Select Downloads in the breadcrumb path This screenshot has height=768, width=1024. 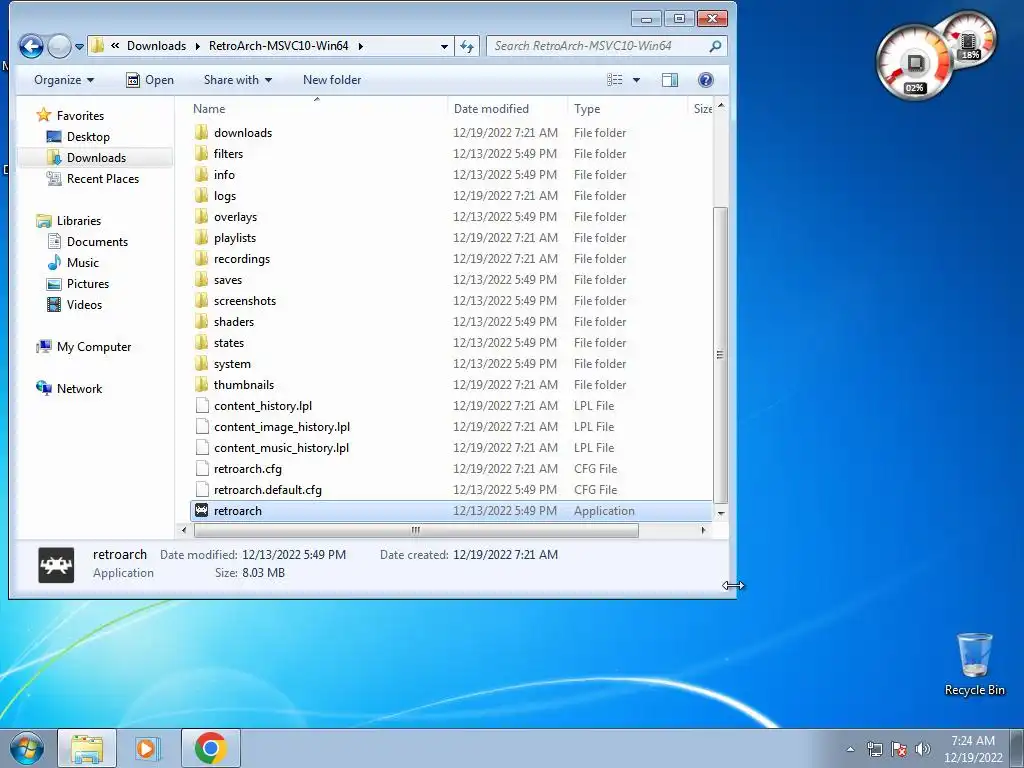[156, 46]
